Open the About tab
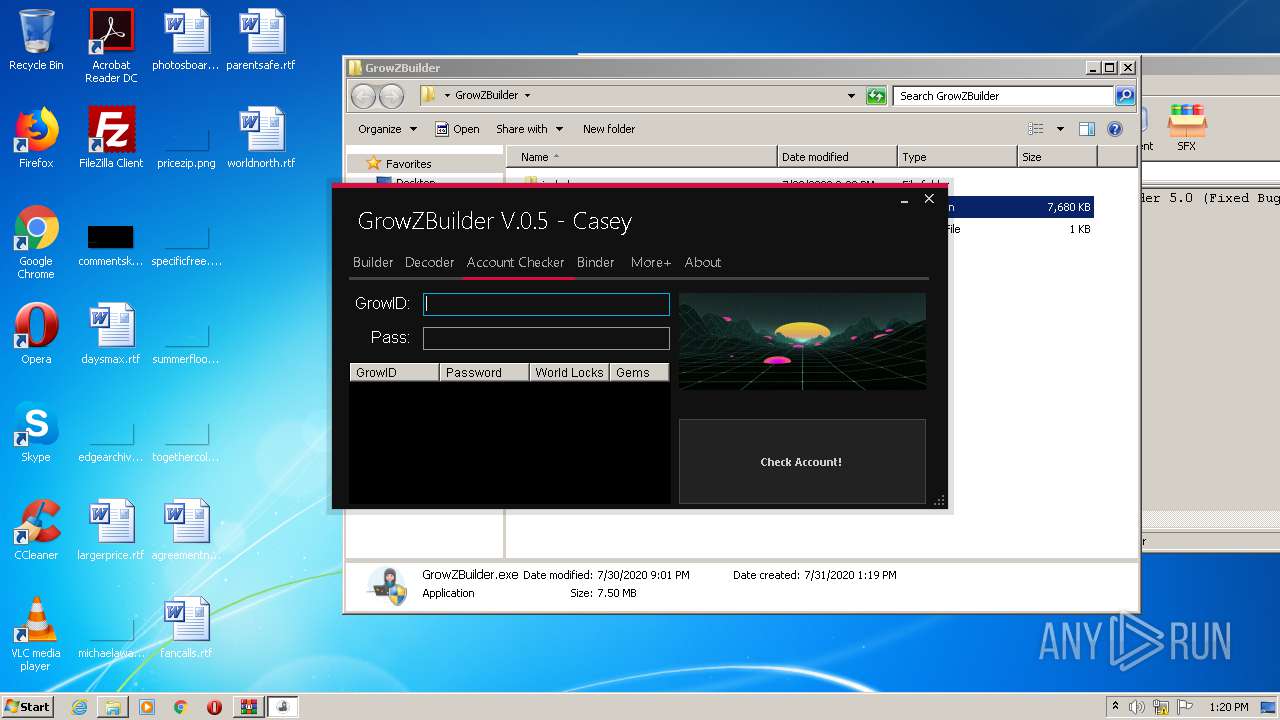The height and width of the screenshot is (720, 1280). click(x=703, y=262)
